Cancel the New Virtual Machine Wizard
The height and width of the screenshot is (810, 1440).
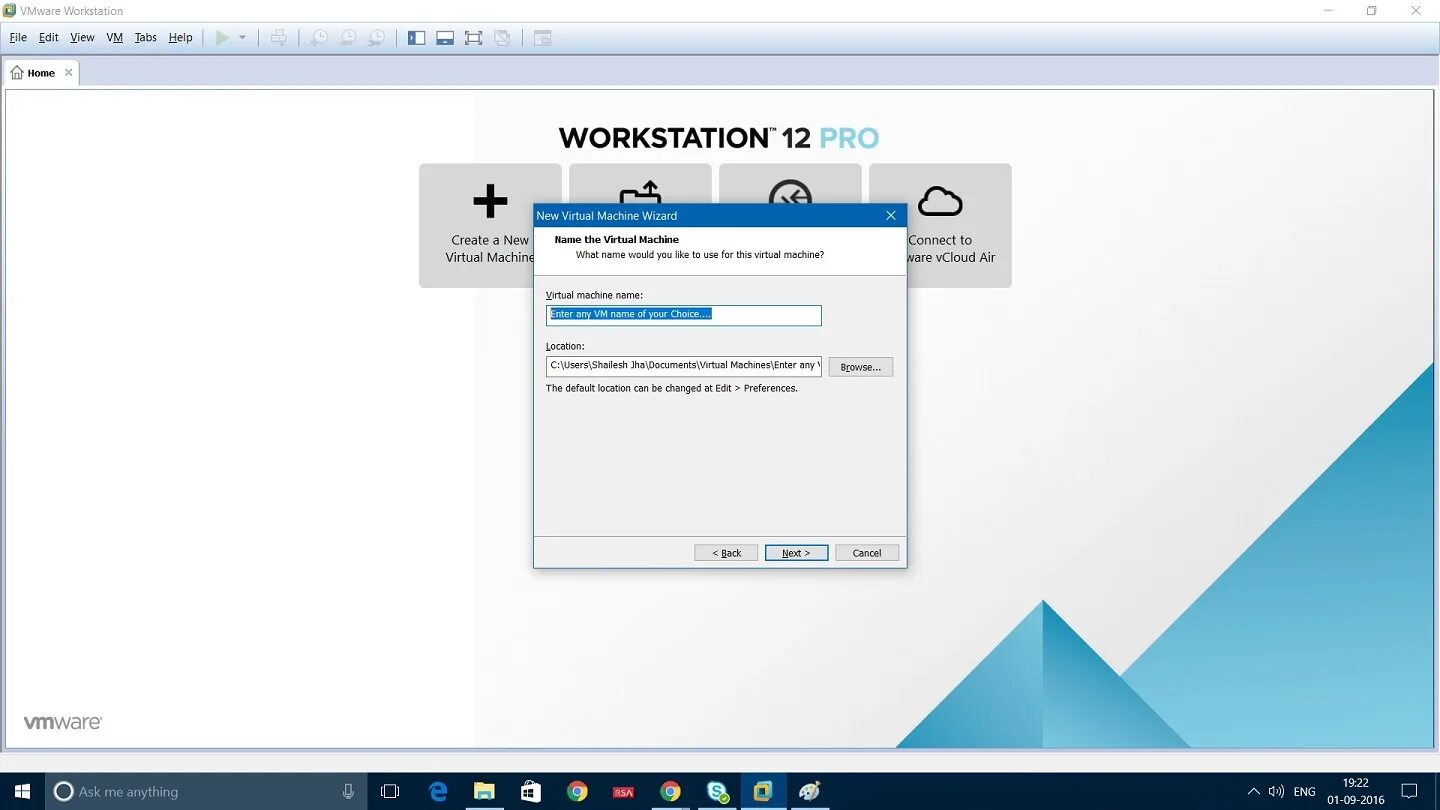pos(867,553)
